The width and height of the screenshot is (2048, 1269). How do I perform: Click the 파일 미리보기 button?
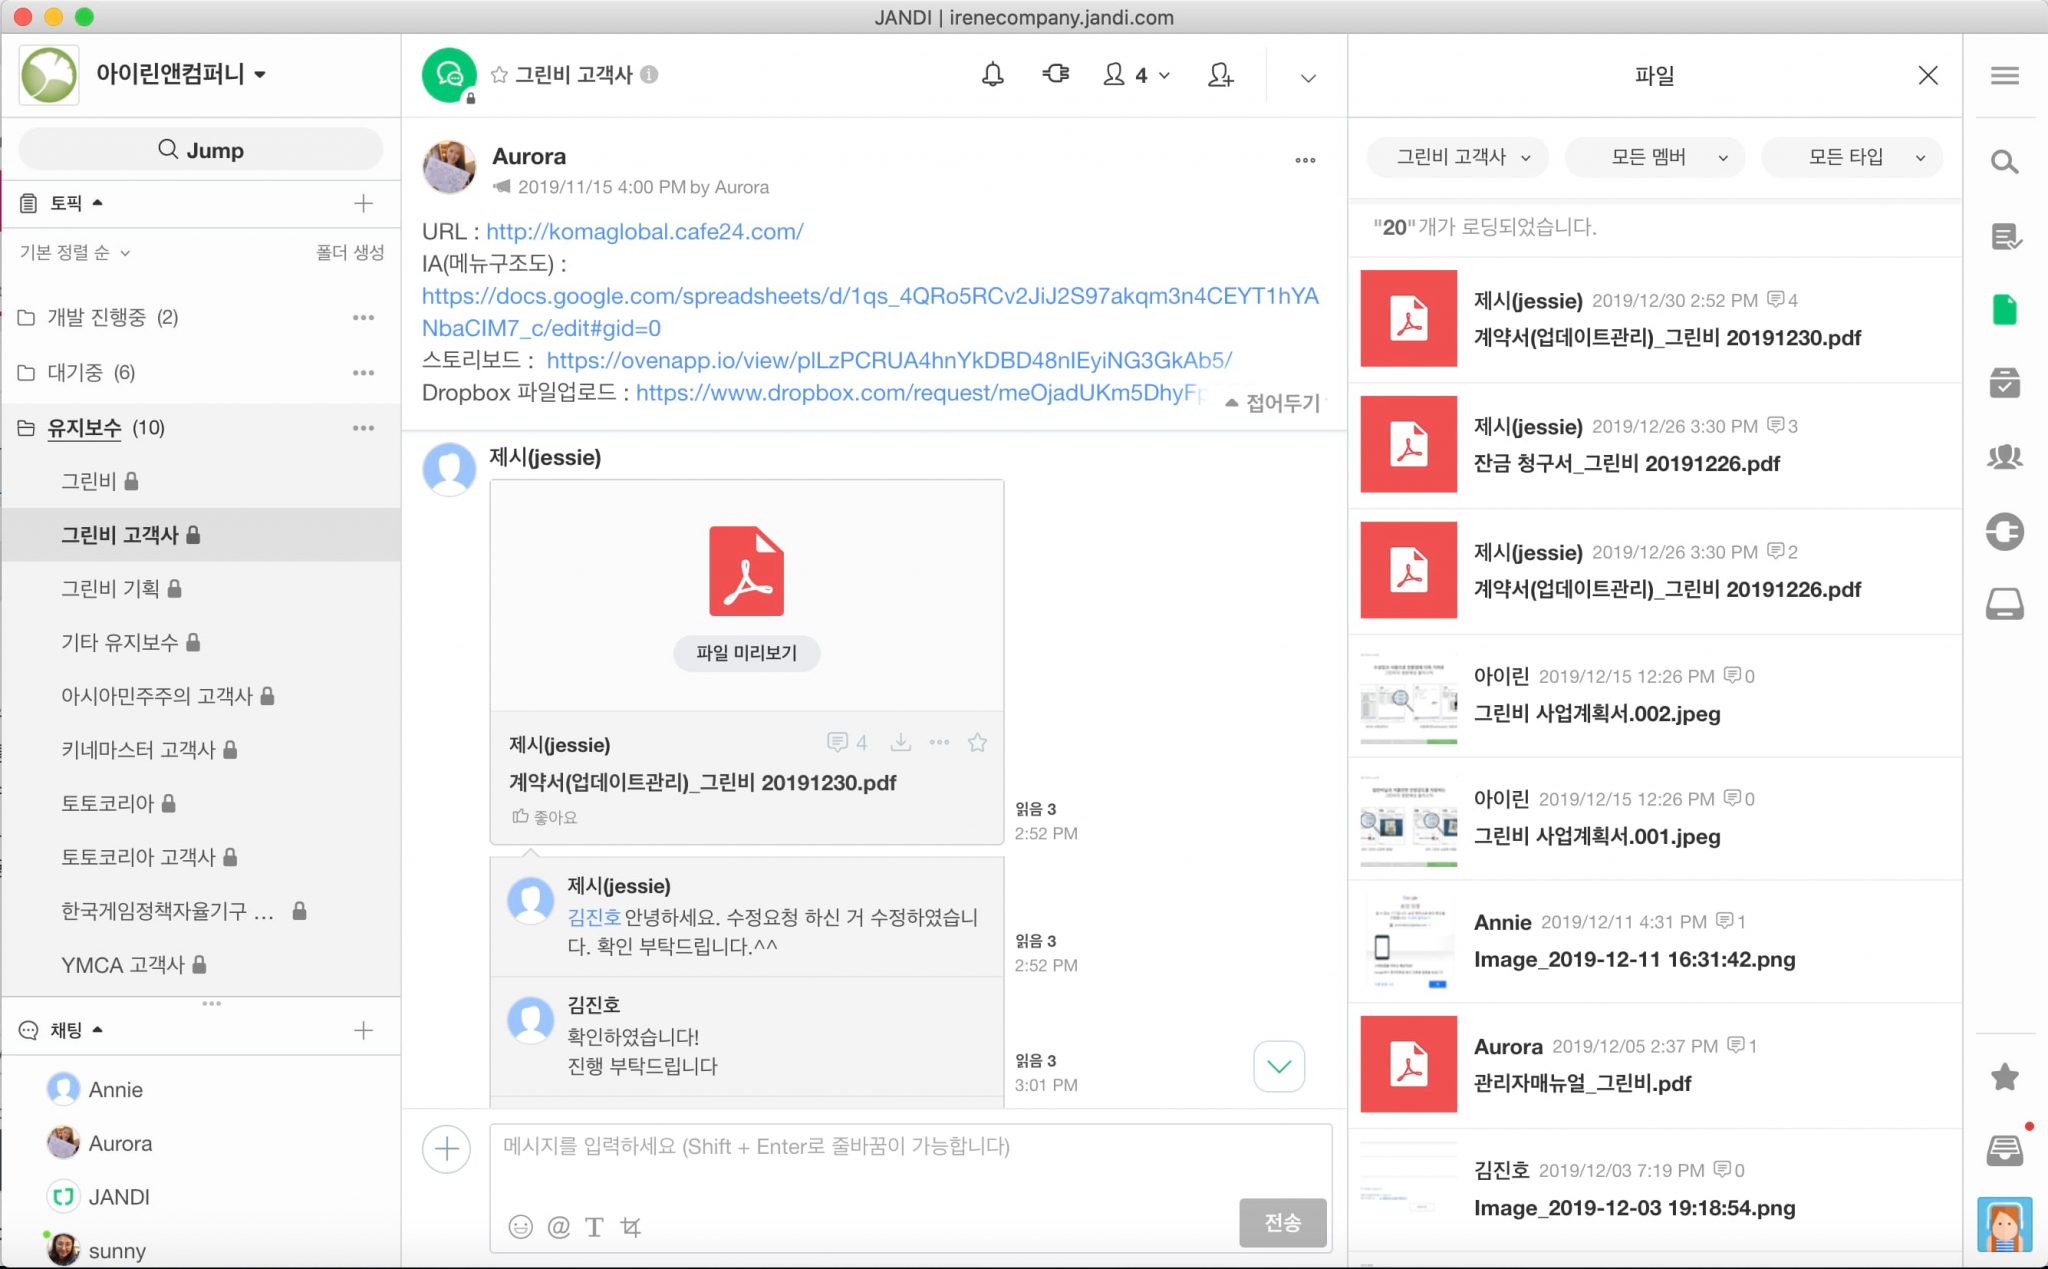(746, 653)
